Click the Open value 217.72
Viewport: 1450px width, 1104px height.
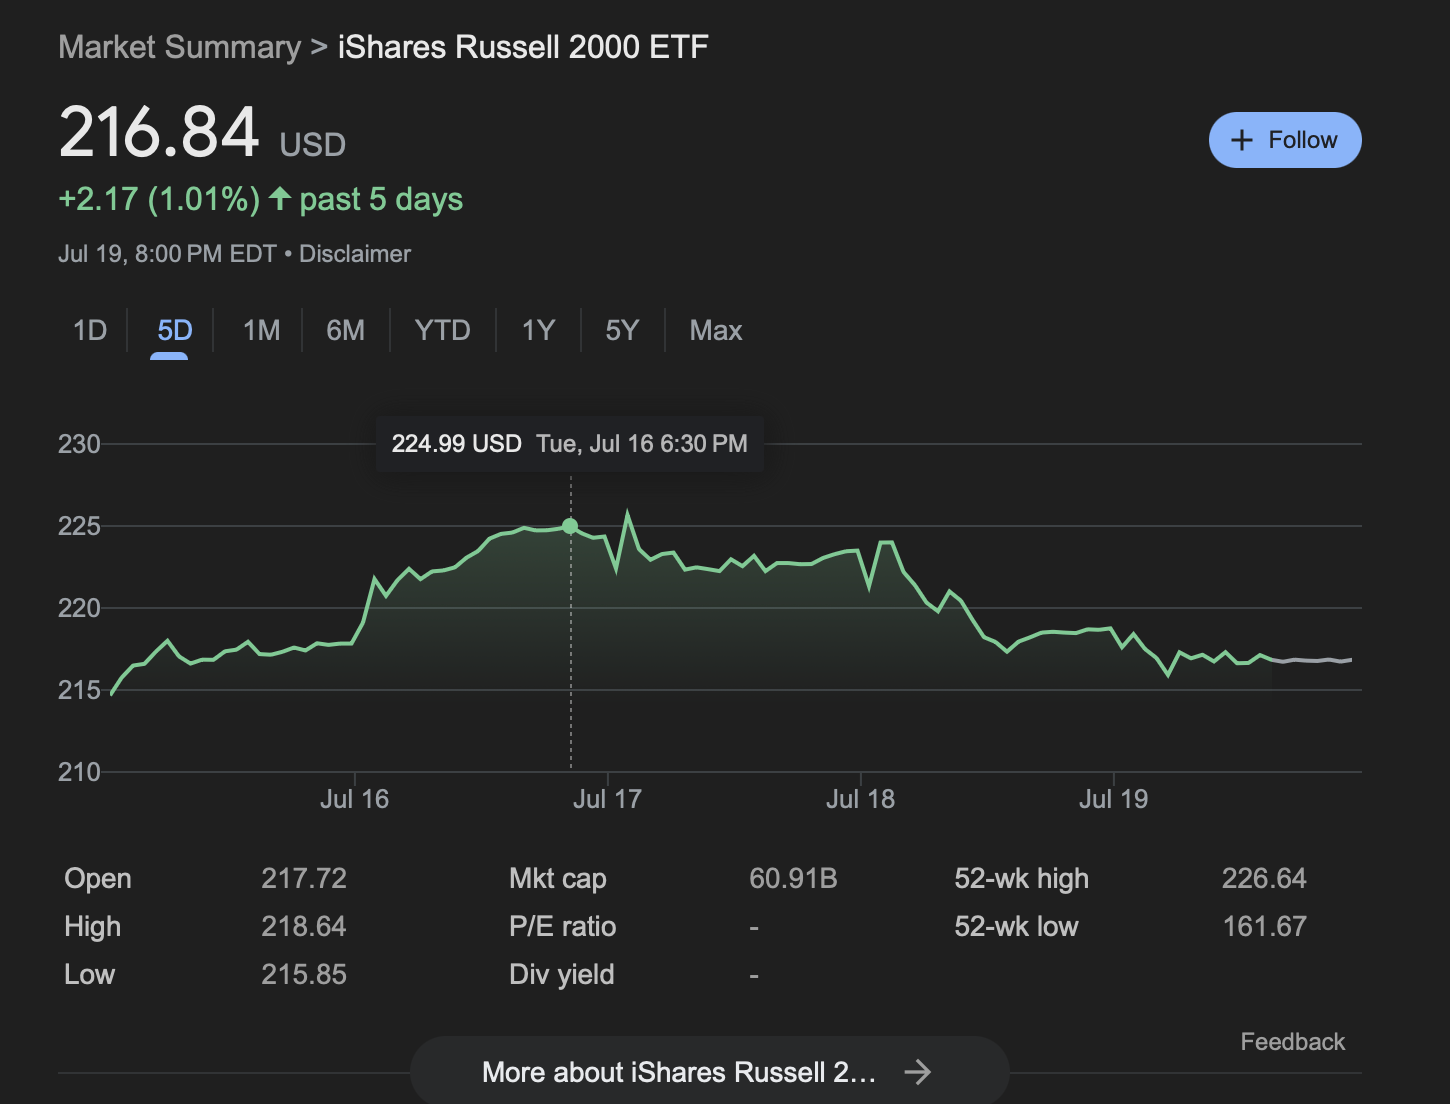(304, 878)
